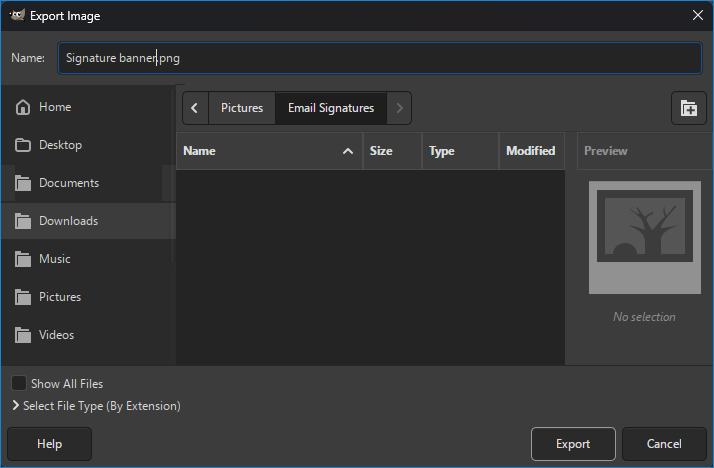Open Videos in the places sidebar
The image size is (714, 468).
coord(88,335)
